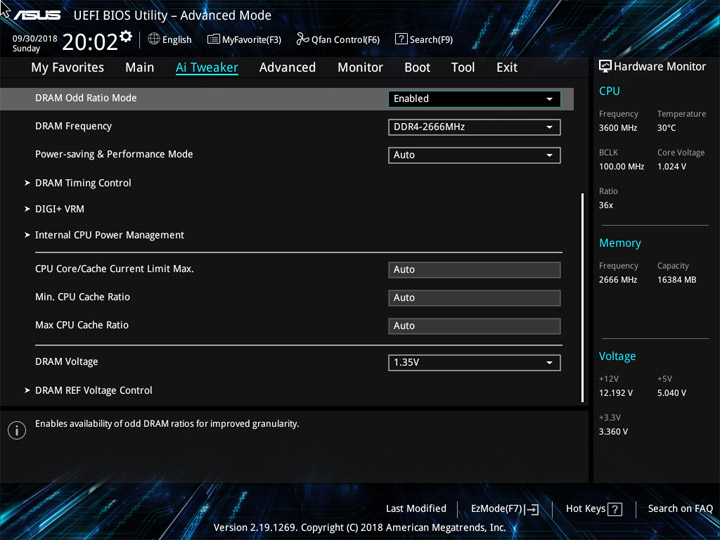Click +12V reading 12.192 V

tap(616, 393)
